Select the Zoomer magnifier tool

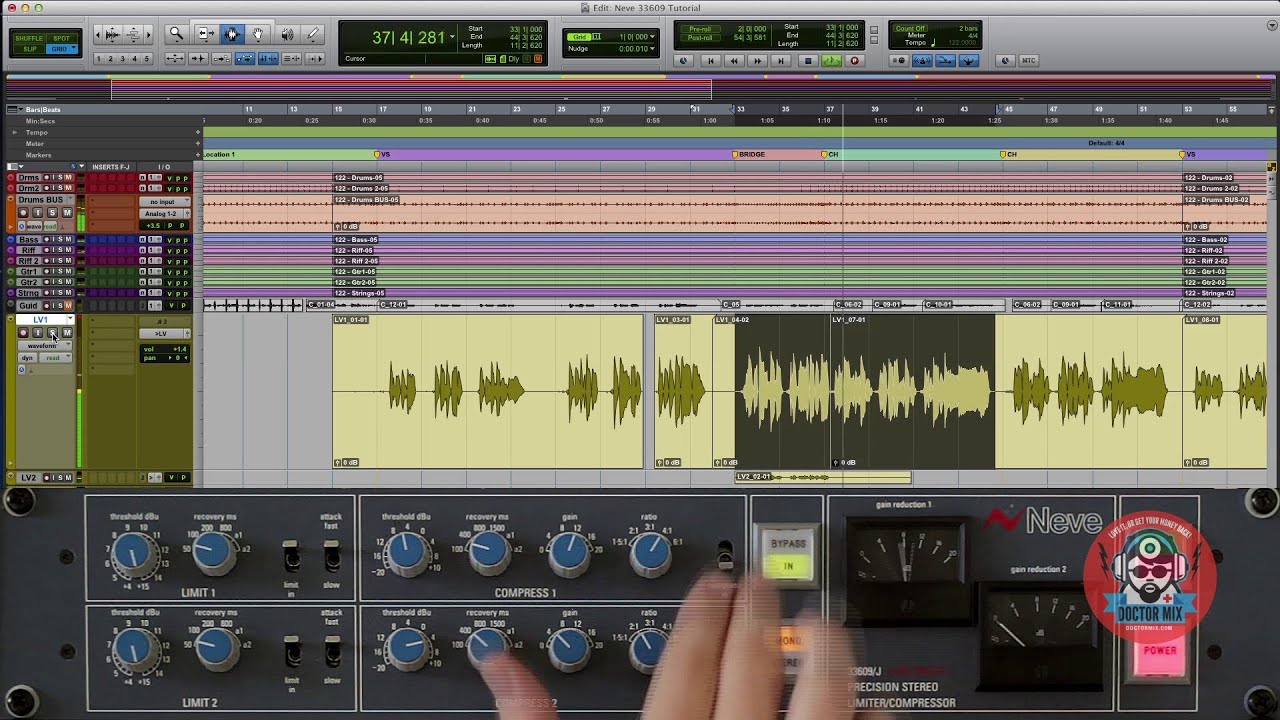177,34
